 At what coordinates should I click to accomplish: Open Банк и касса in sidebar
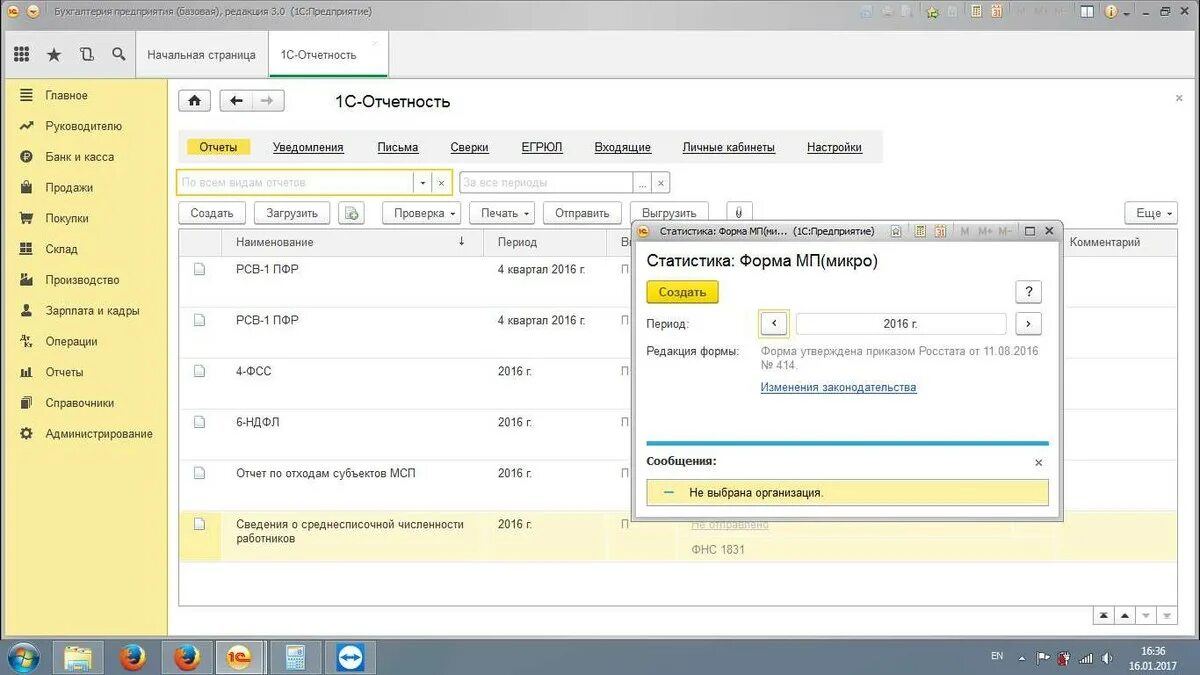tap(80, 157)
